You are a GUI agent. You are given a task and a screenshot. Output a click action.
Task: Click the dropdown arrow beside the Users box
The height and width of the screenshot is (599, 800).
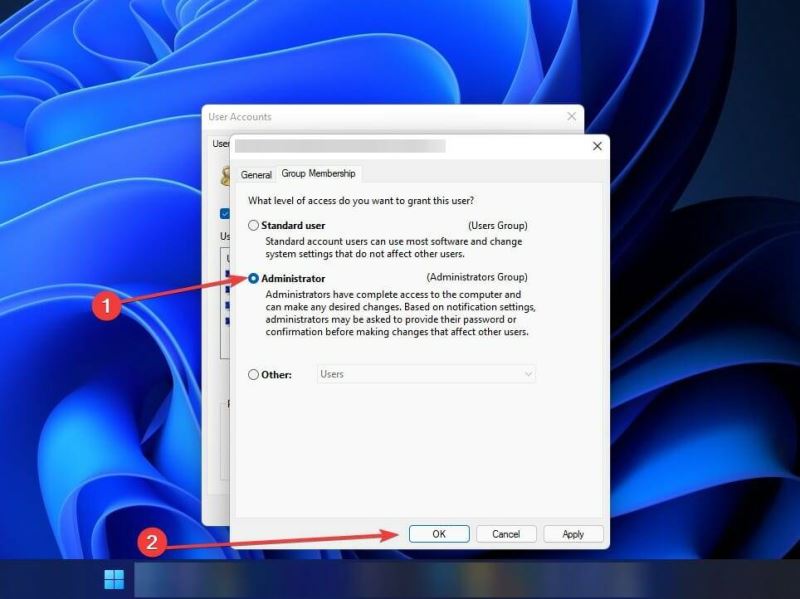tap(530, 373)
